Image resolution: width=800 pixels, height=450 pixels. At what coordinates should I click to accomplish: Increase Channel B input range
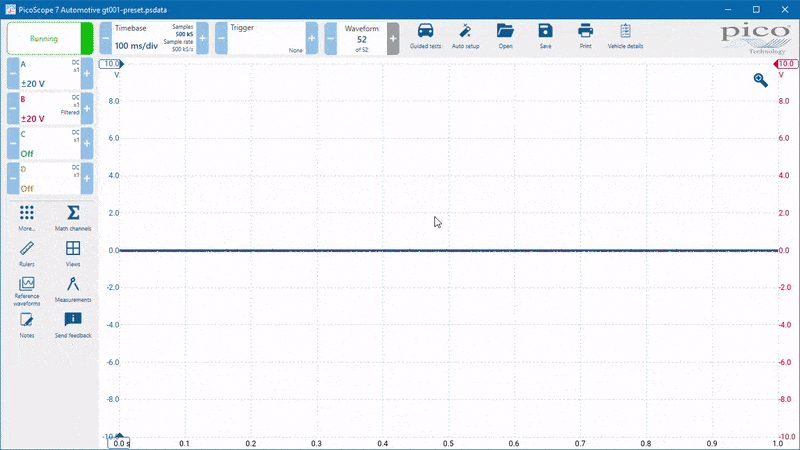pos(87,109)
